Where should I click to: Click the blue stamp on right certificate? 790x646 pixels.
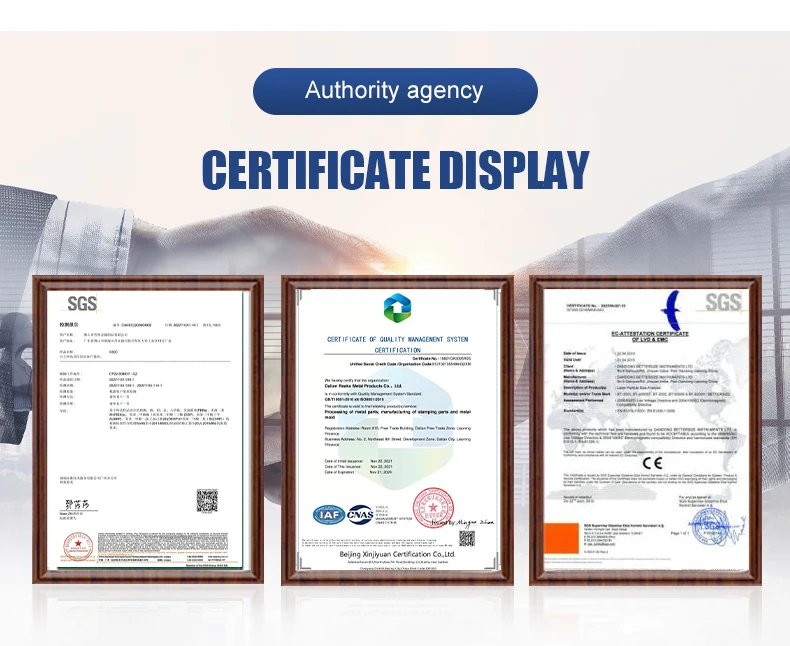(711, 527)
